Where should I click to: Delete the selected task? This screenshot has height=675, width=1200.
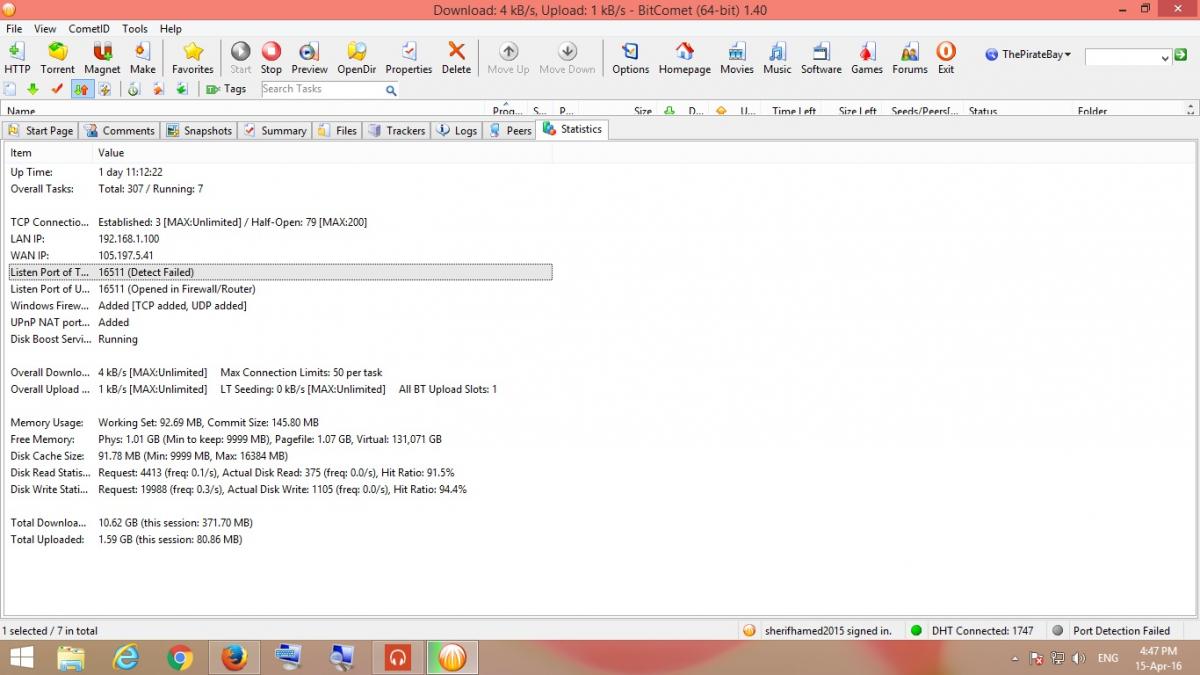pos(456,58)
